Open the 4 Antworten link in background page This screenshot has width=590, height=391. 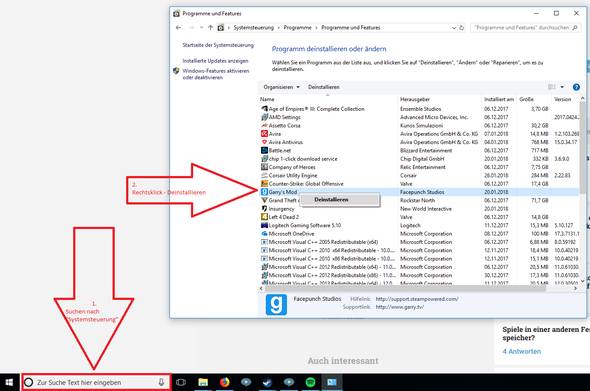[x=522, y=351]
